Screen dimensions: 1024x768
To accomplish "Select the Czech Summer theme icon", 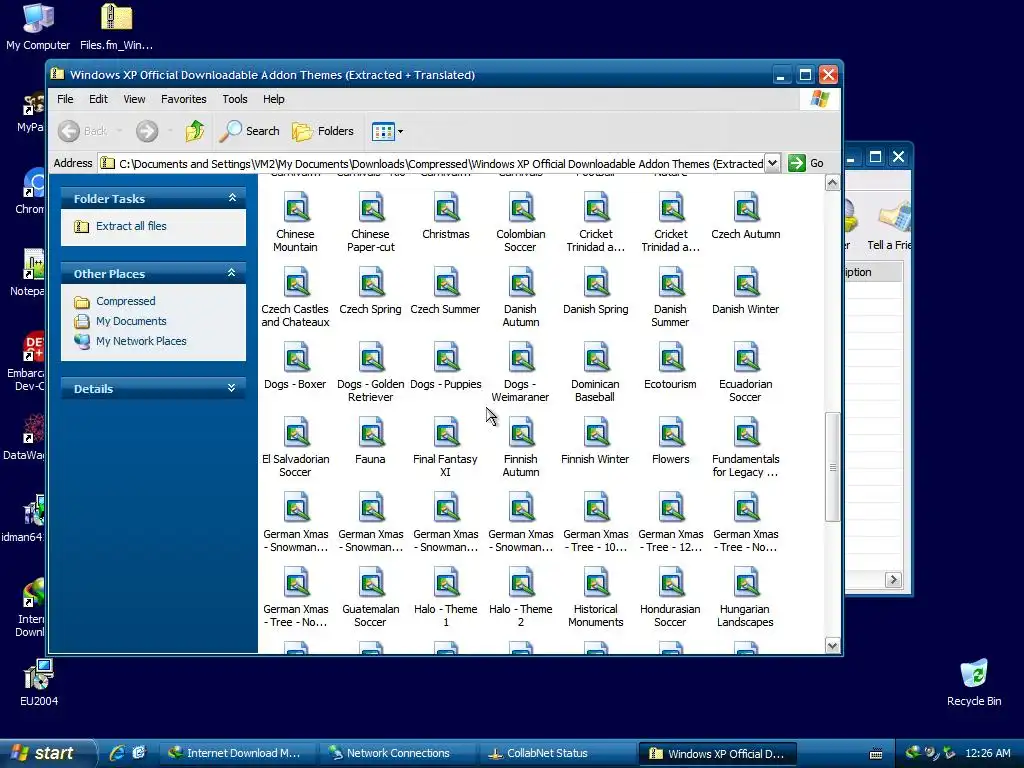I will tap(445, 290).
